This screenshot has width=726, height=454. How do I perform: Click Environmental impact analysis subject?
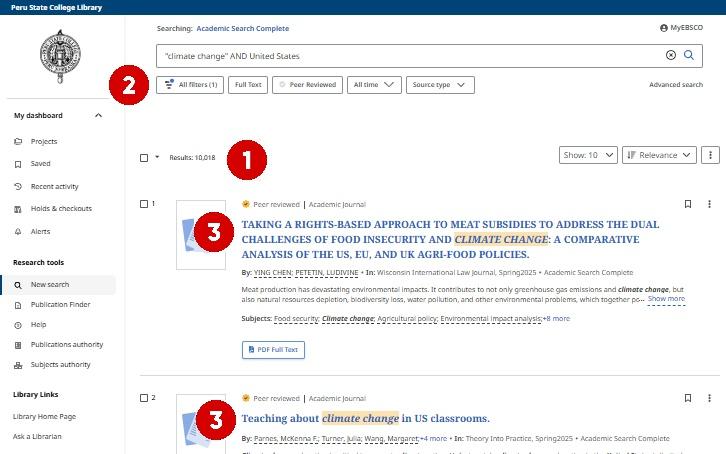(x=490, y=319)
